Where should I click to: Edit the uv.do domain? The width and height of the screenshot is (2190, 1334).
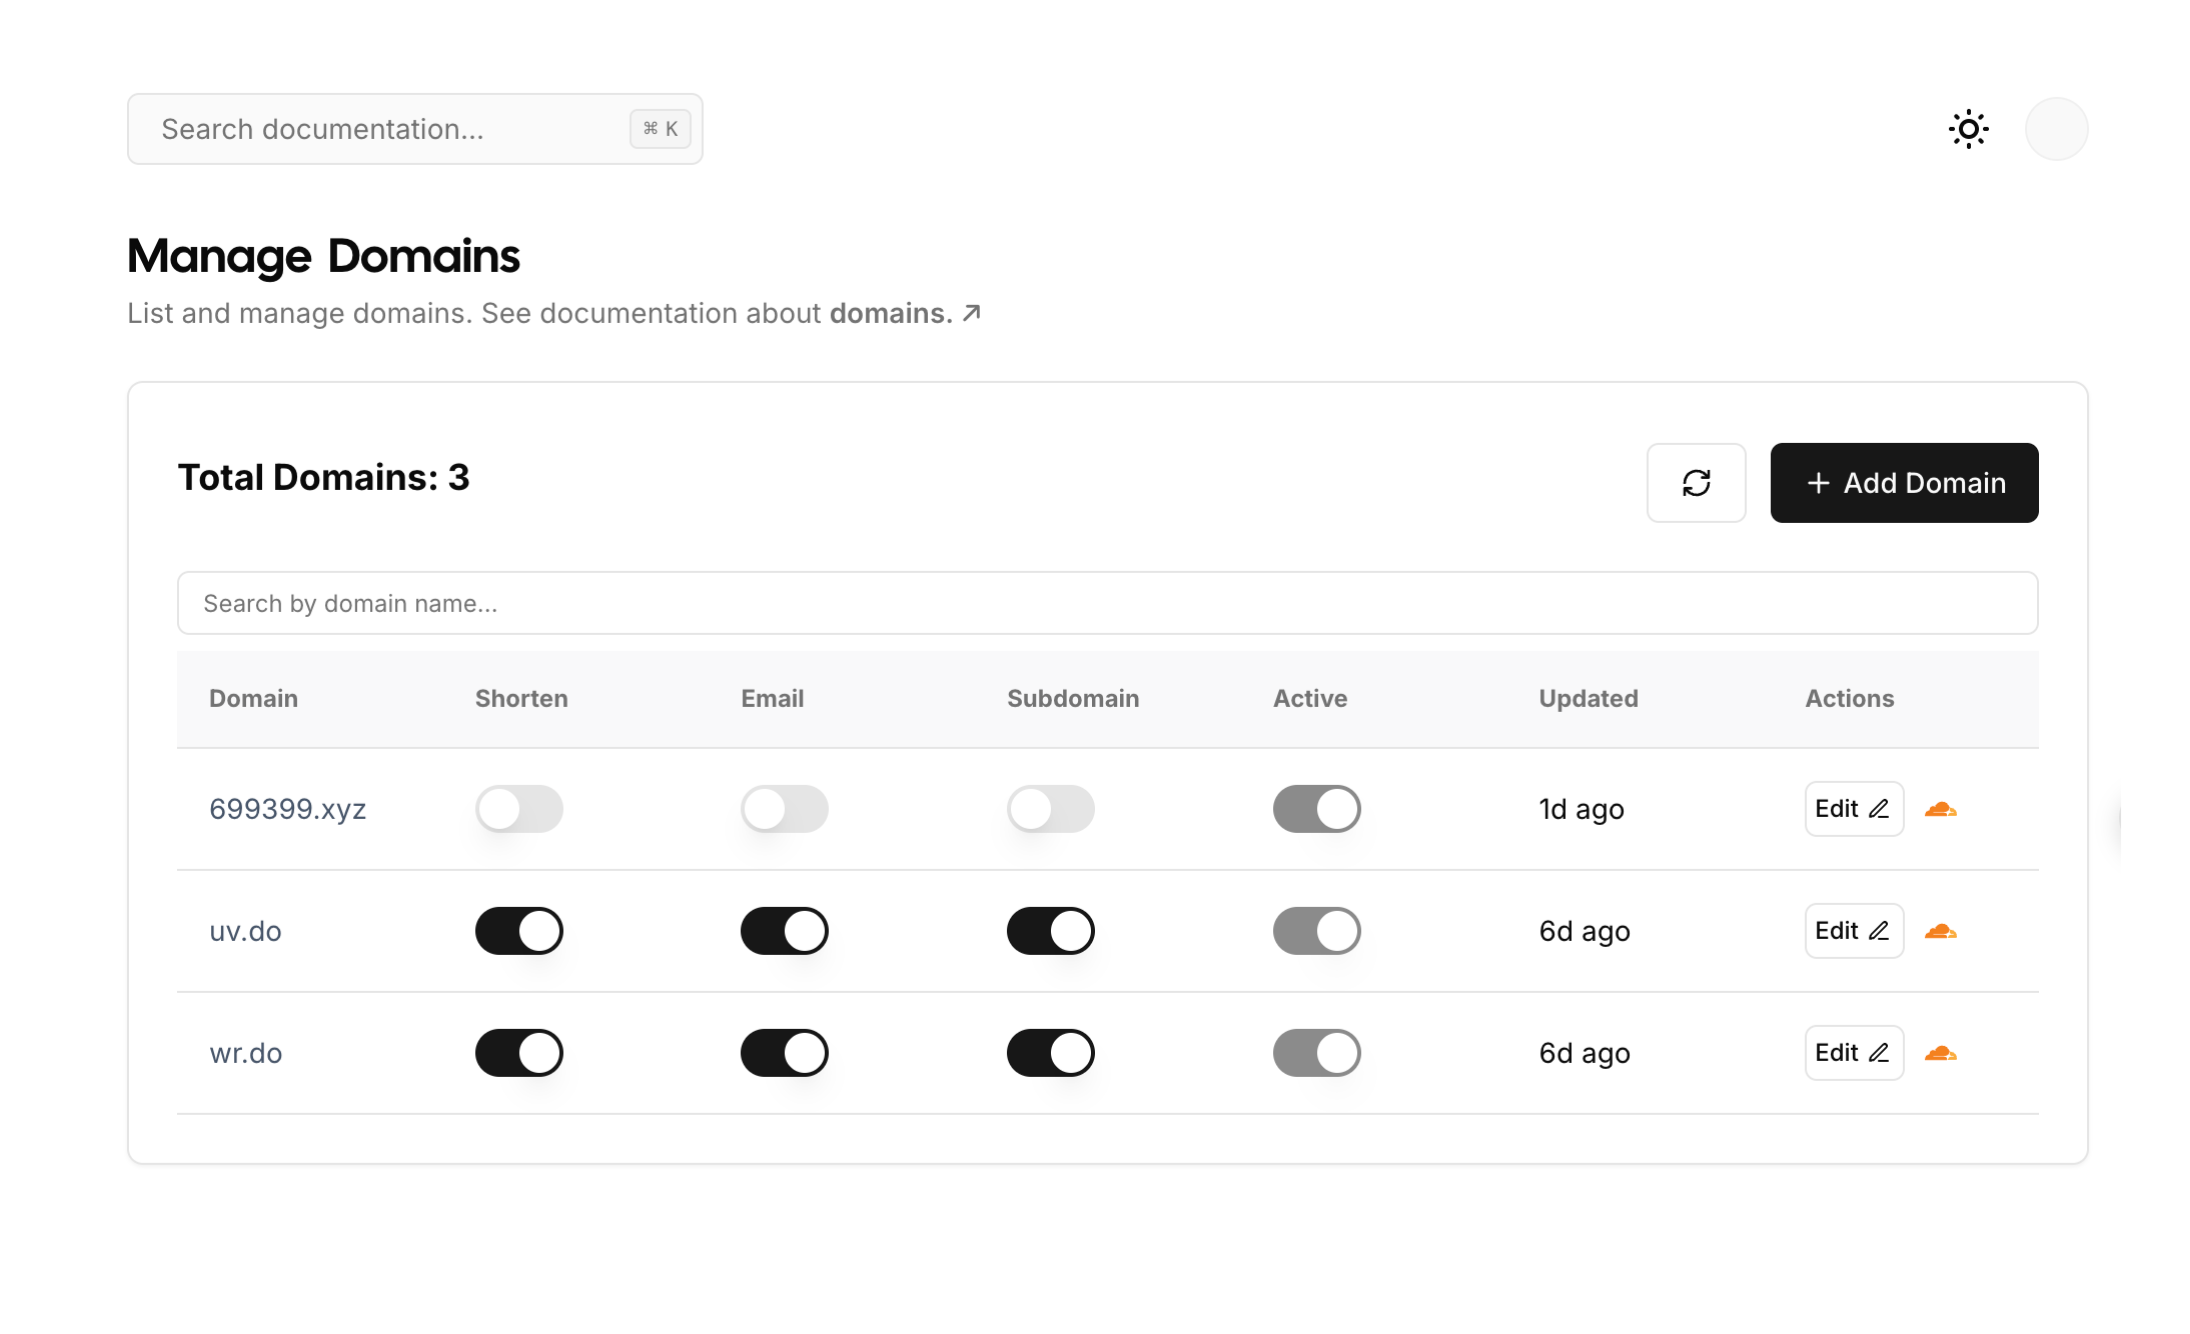[1853, 931]
